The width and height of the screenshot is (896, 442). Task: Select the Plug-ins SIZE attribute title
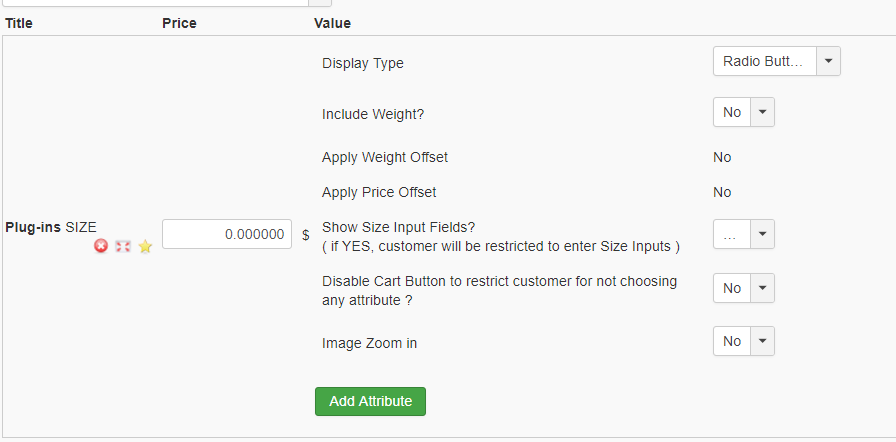pos(51,227)
